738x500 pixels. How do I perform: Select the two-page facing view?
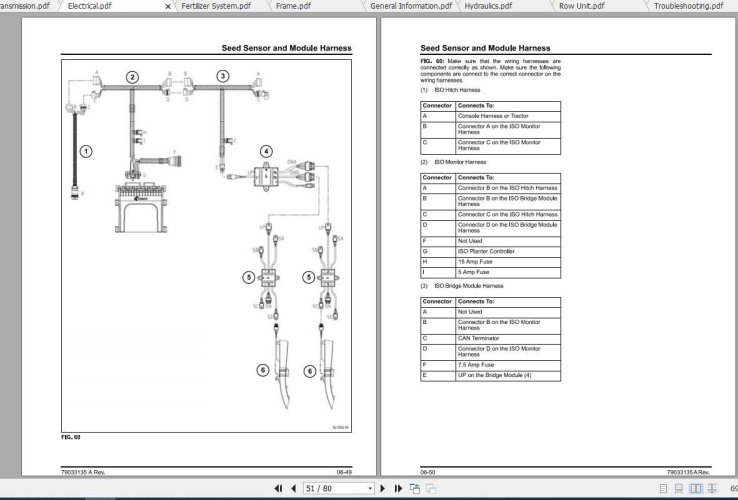(x=696, y=489)
